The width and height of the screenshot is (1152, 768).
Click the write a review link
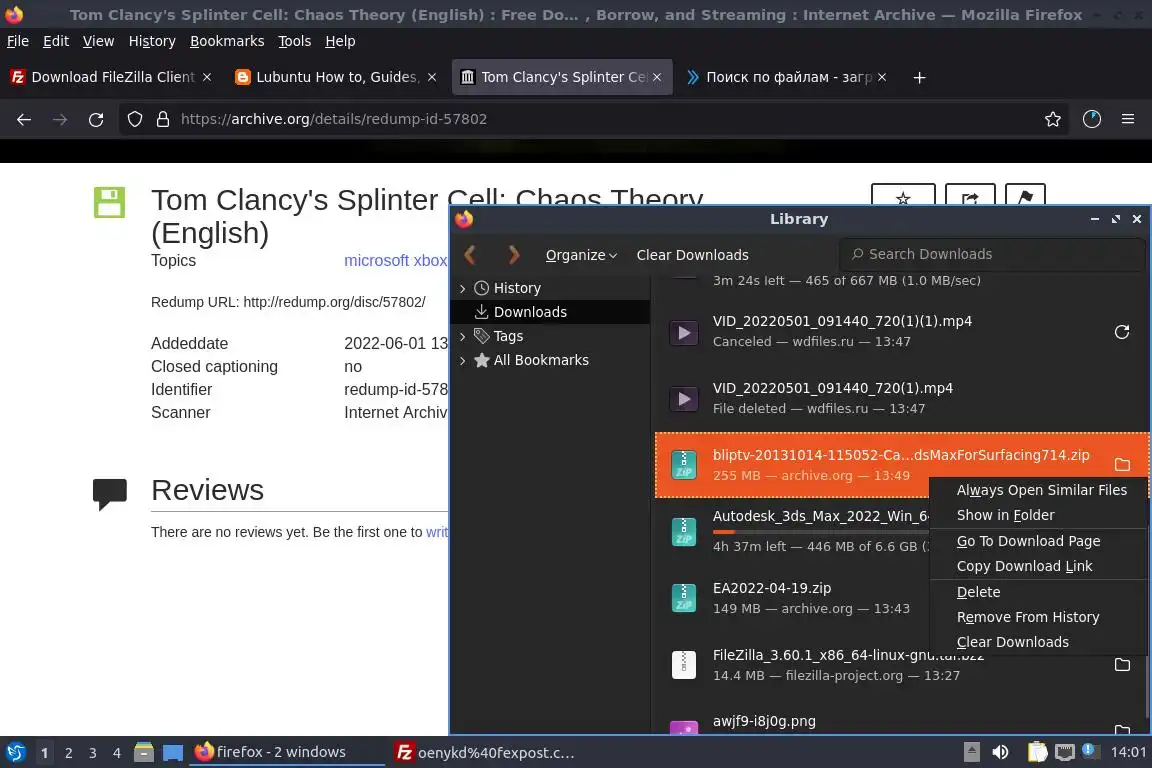click(x=436, y=532)
